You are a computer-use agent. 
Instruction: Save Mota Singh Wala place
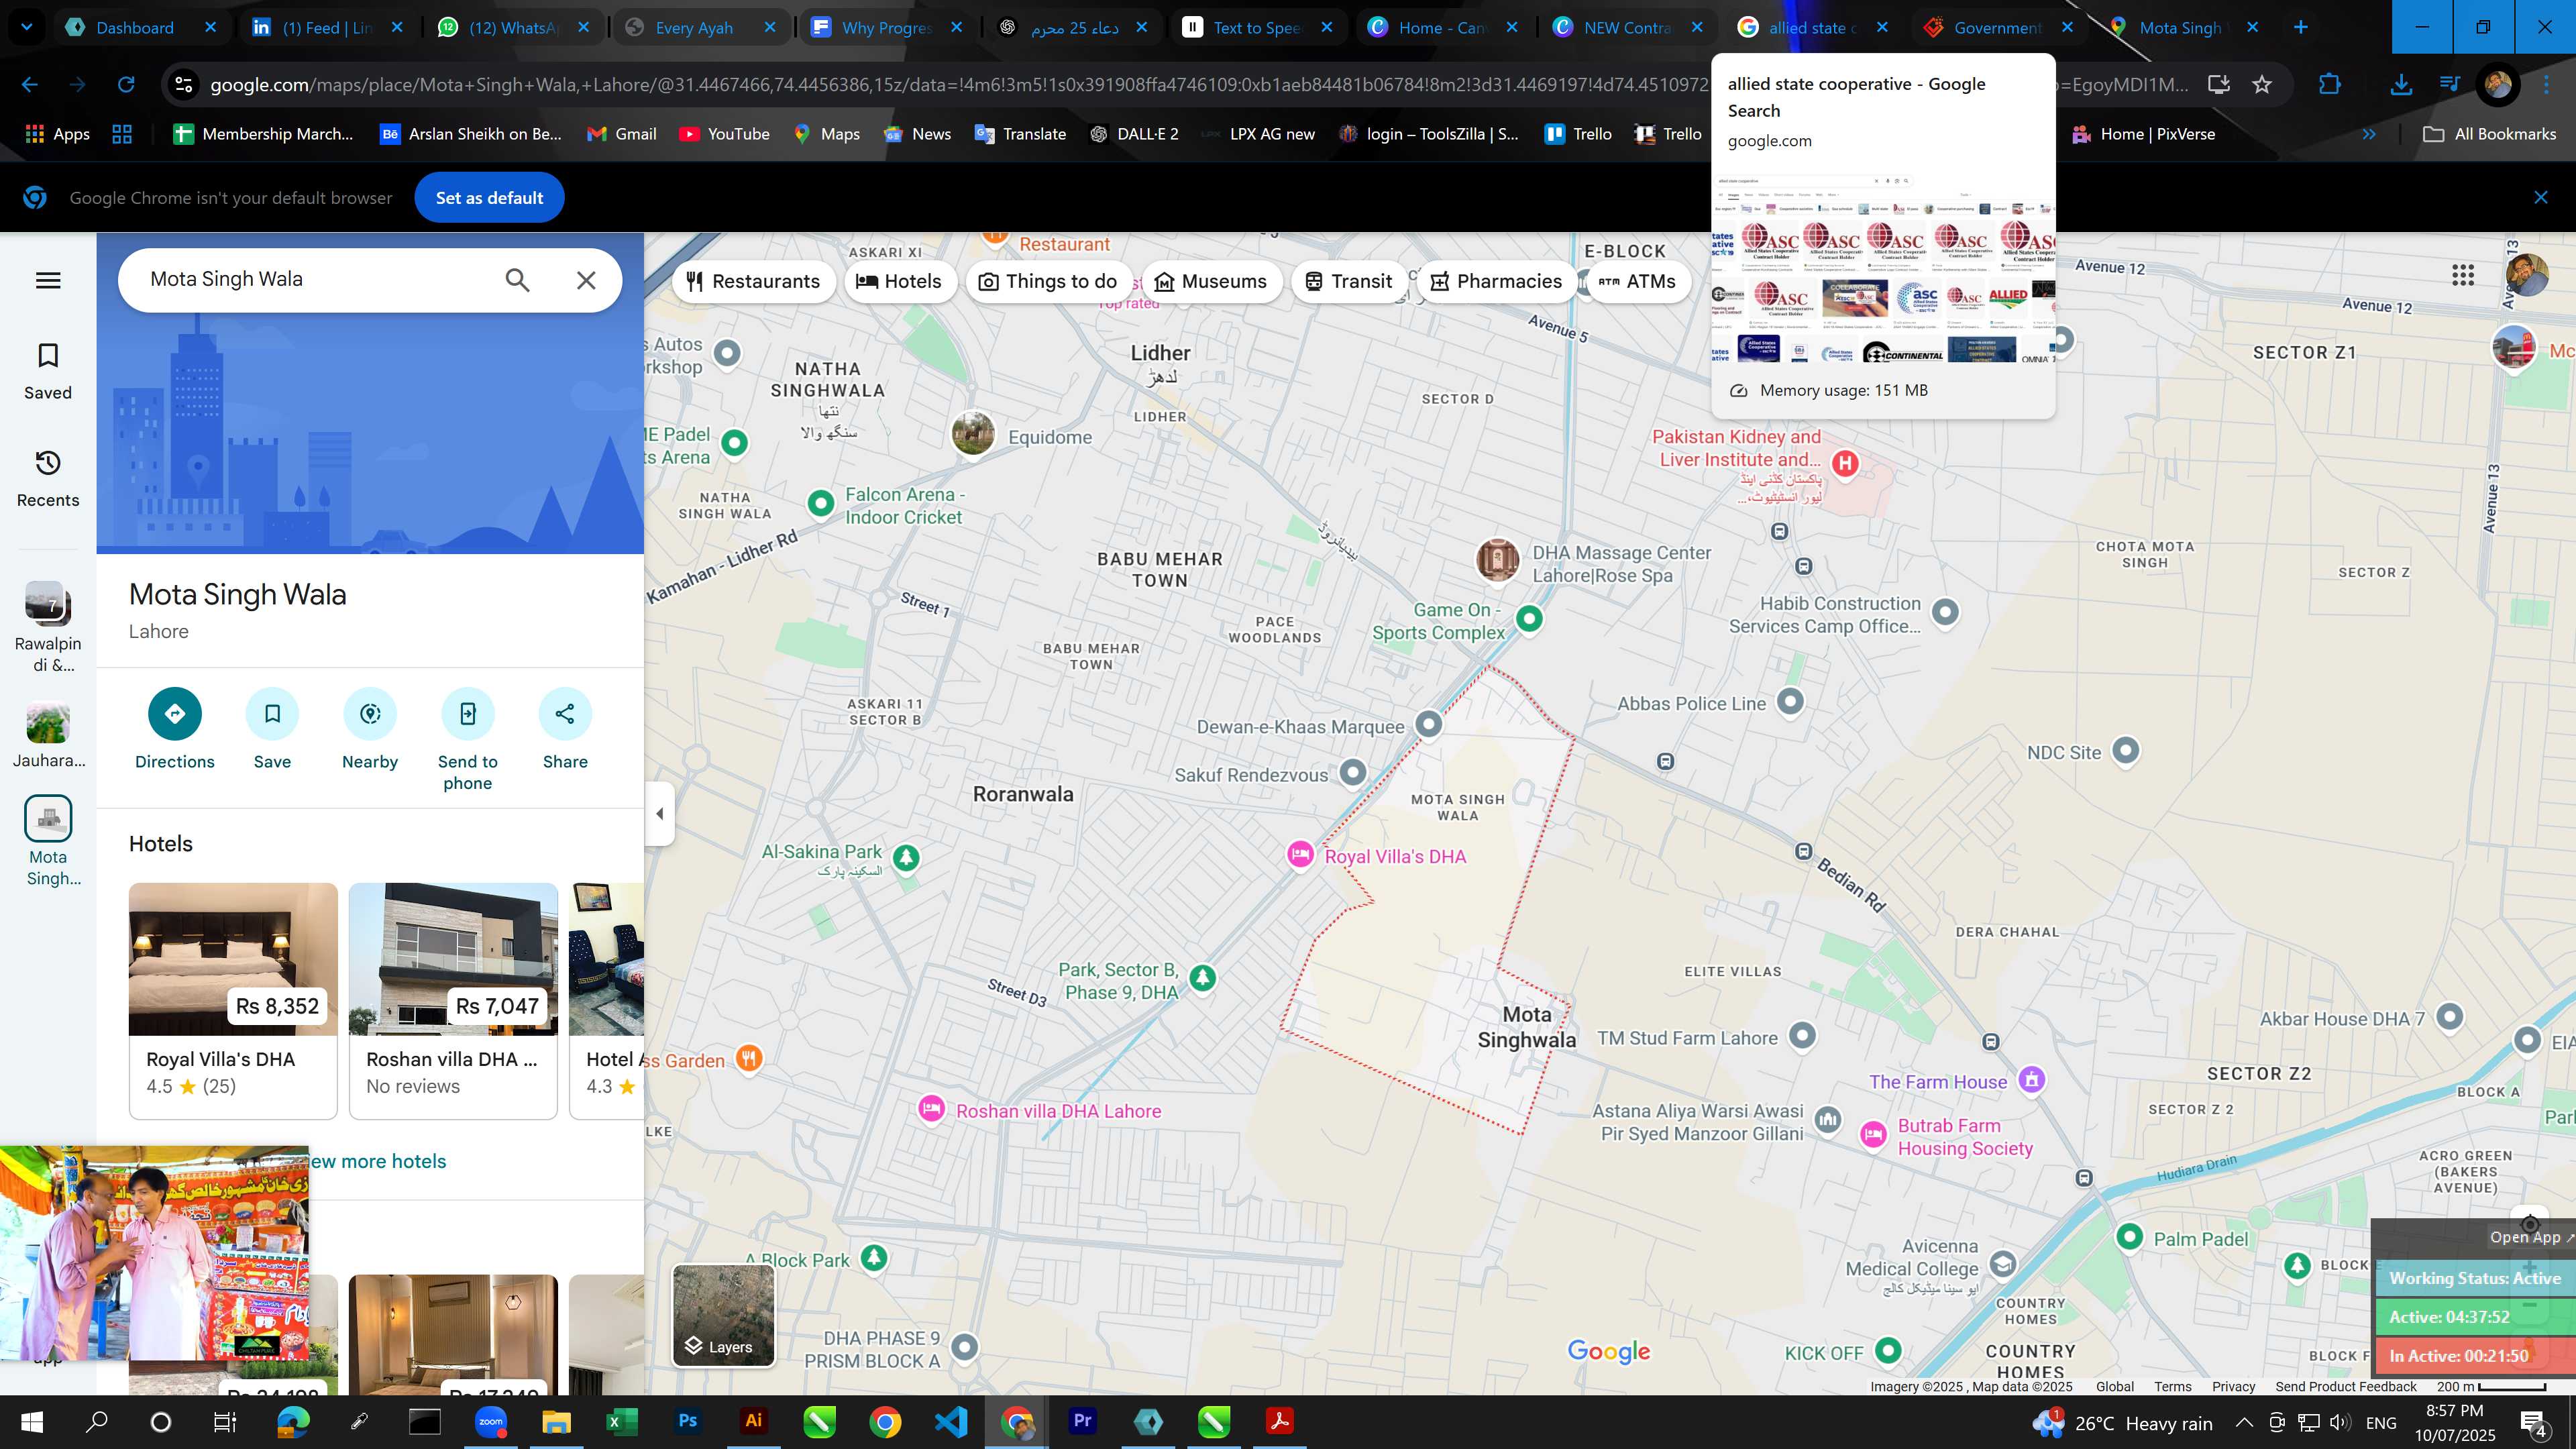pos(272,729)
